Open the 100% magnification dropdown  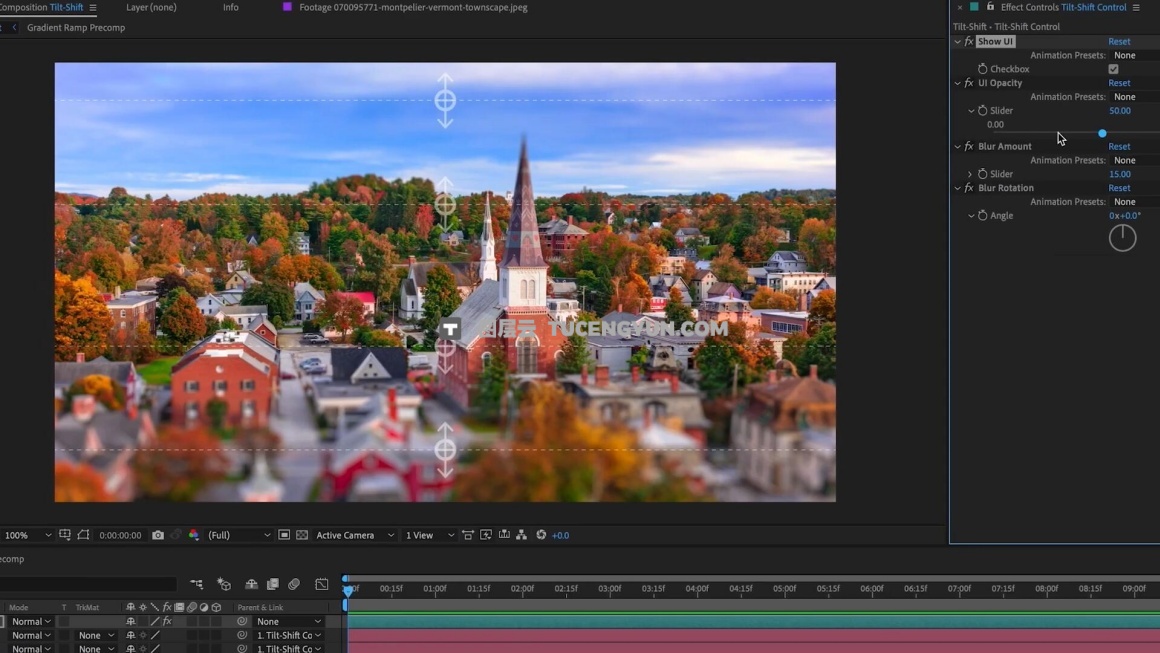tap(28, 535)
